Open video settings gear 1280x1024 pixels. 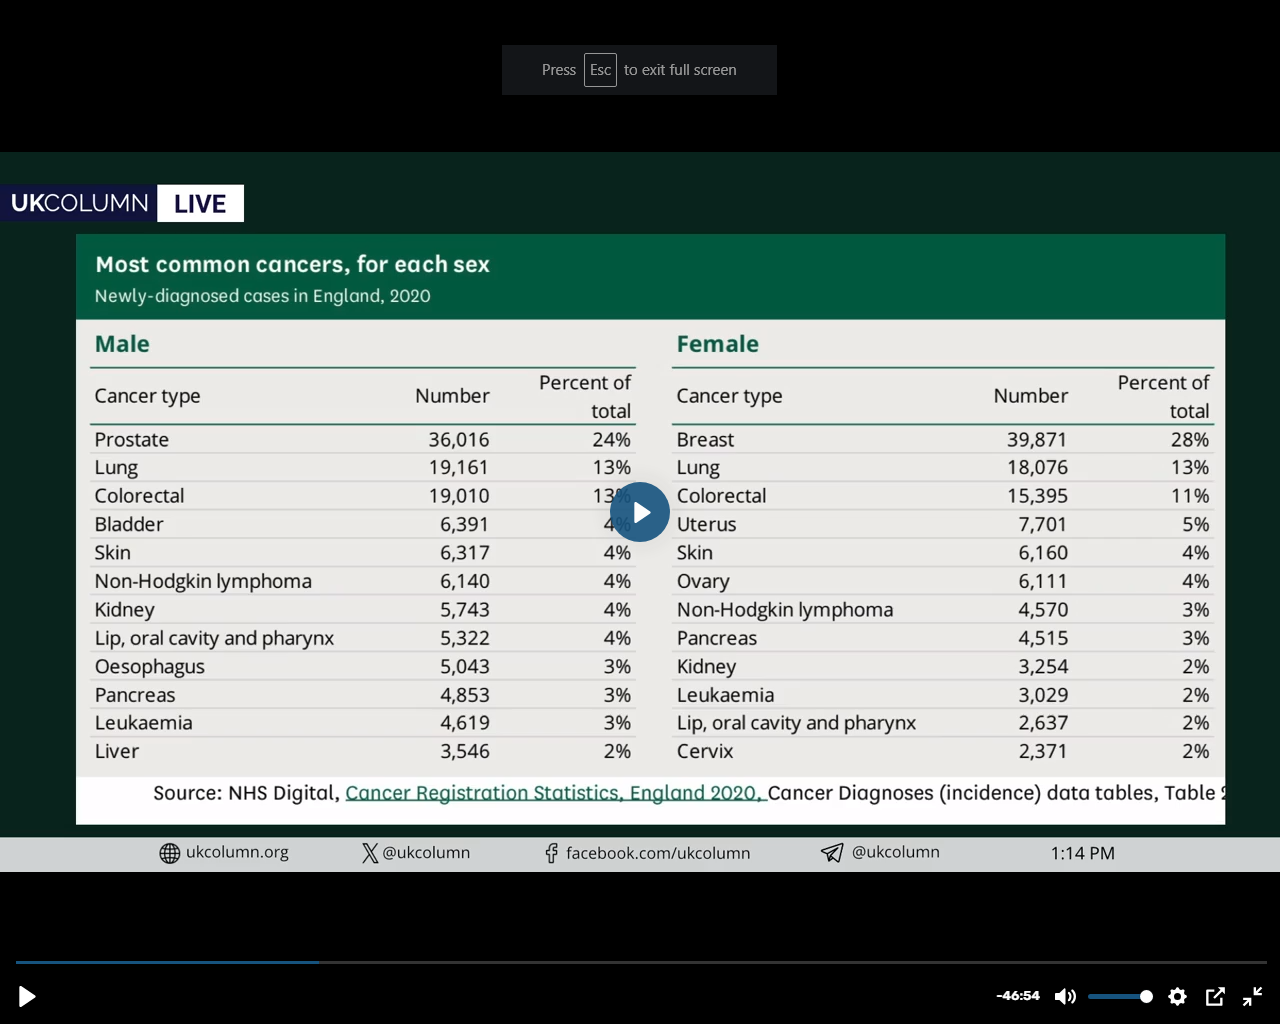[1178, 996]
